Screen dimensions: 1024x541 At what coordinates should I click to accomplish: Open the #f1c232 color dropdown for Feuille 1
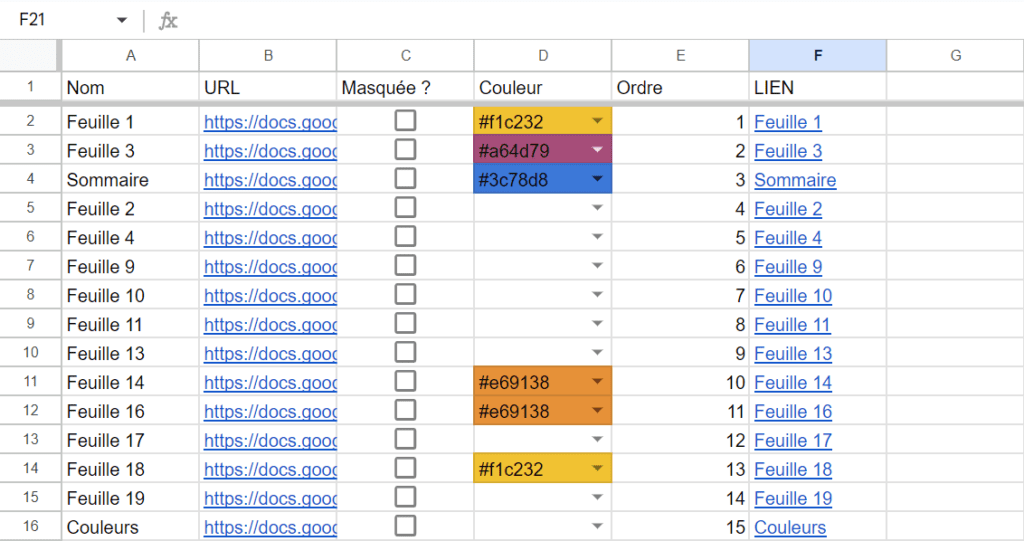pyautogui.click(x=597, y=121)
